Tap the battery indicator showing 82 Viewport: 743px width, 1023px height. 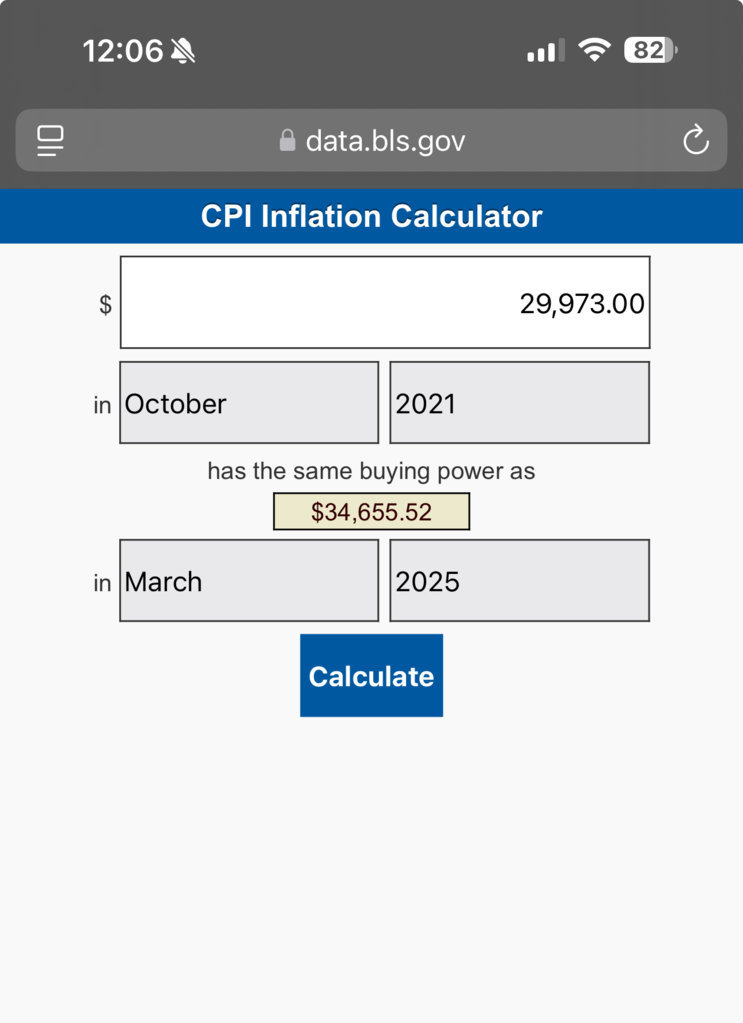pyautogui.click(x=650, y=50)
